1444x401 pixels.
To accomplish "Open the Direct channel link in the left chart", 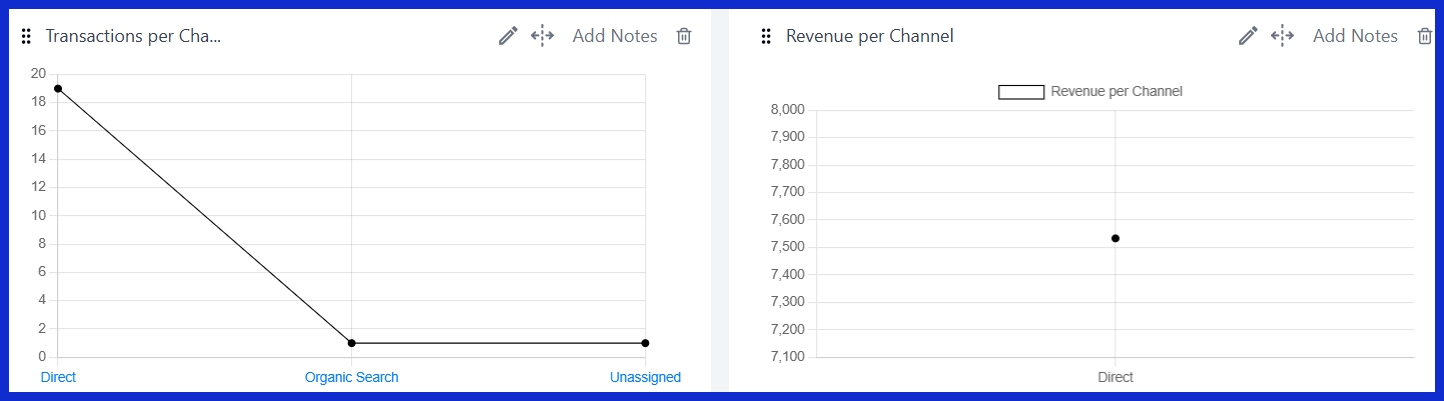I will (58, 377).
